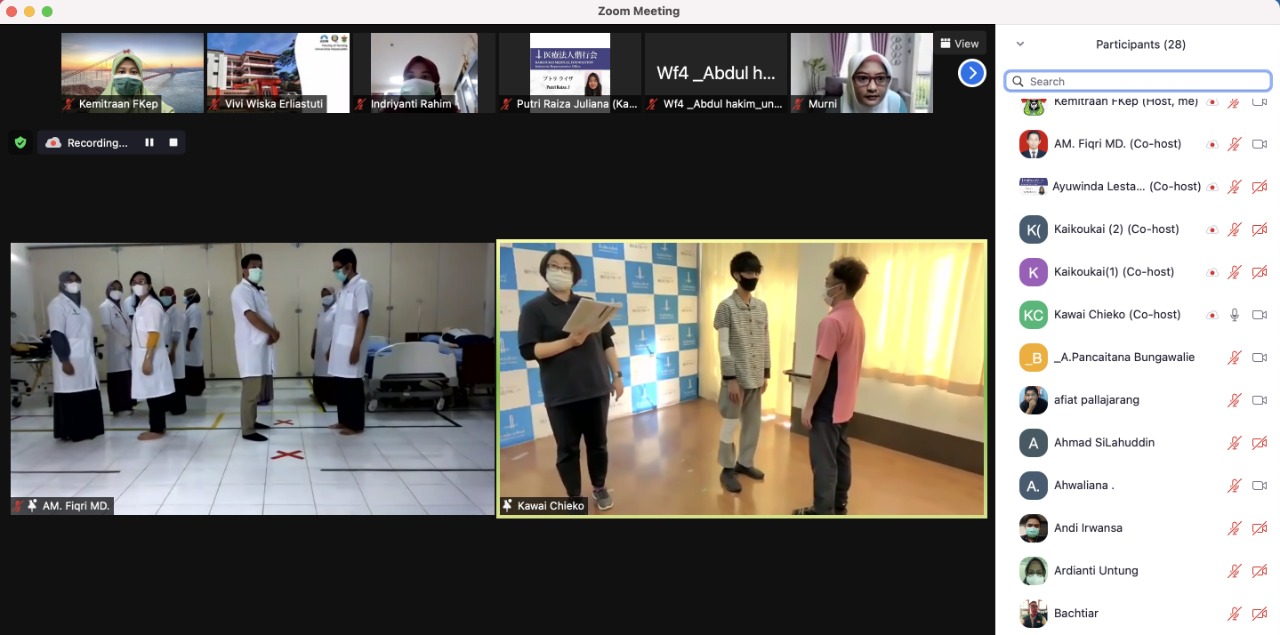Viewport: 1280px width, 635px height.
Task: Click recording indicator for Kaikoukai(1)
Action: (x=1212, y=272)
